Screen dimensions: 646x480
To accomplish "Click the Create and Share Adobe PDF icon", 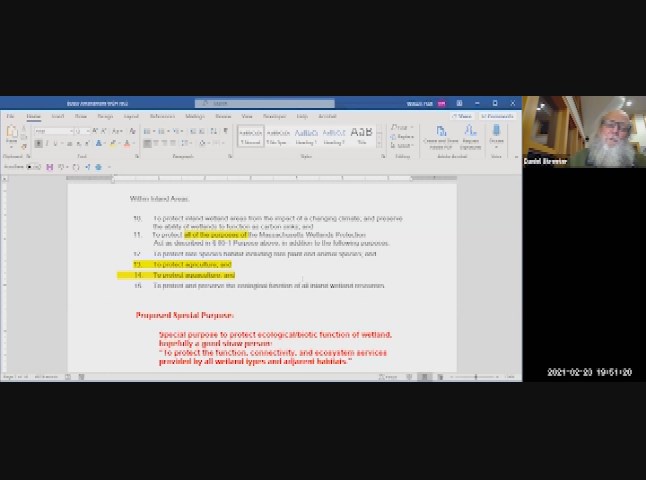I will 441,135.
